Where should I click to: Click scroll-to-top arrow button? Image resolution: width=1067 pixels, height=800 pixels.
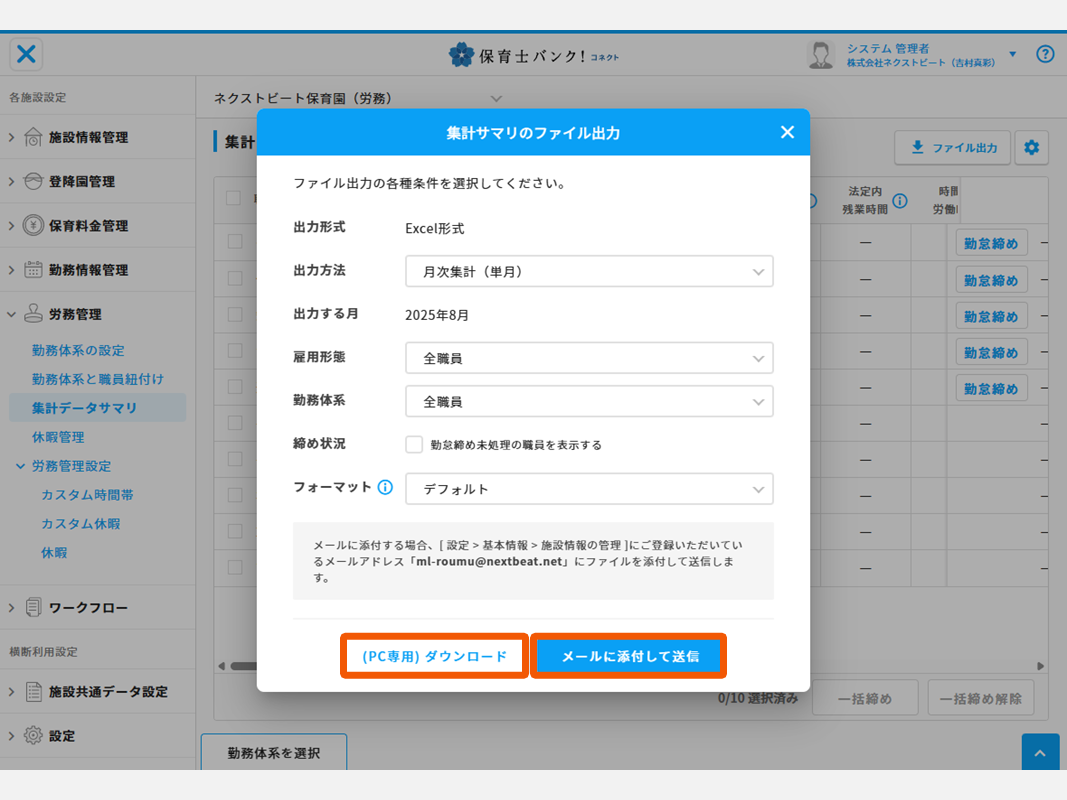(1040, 753)
